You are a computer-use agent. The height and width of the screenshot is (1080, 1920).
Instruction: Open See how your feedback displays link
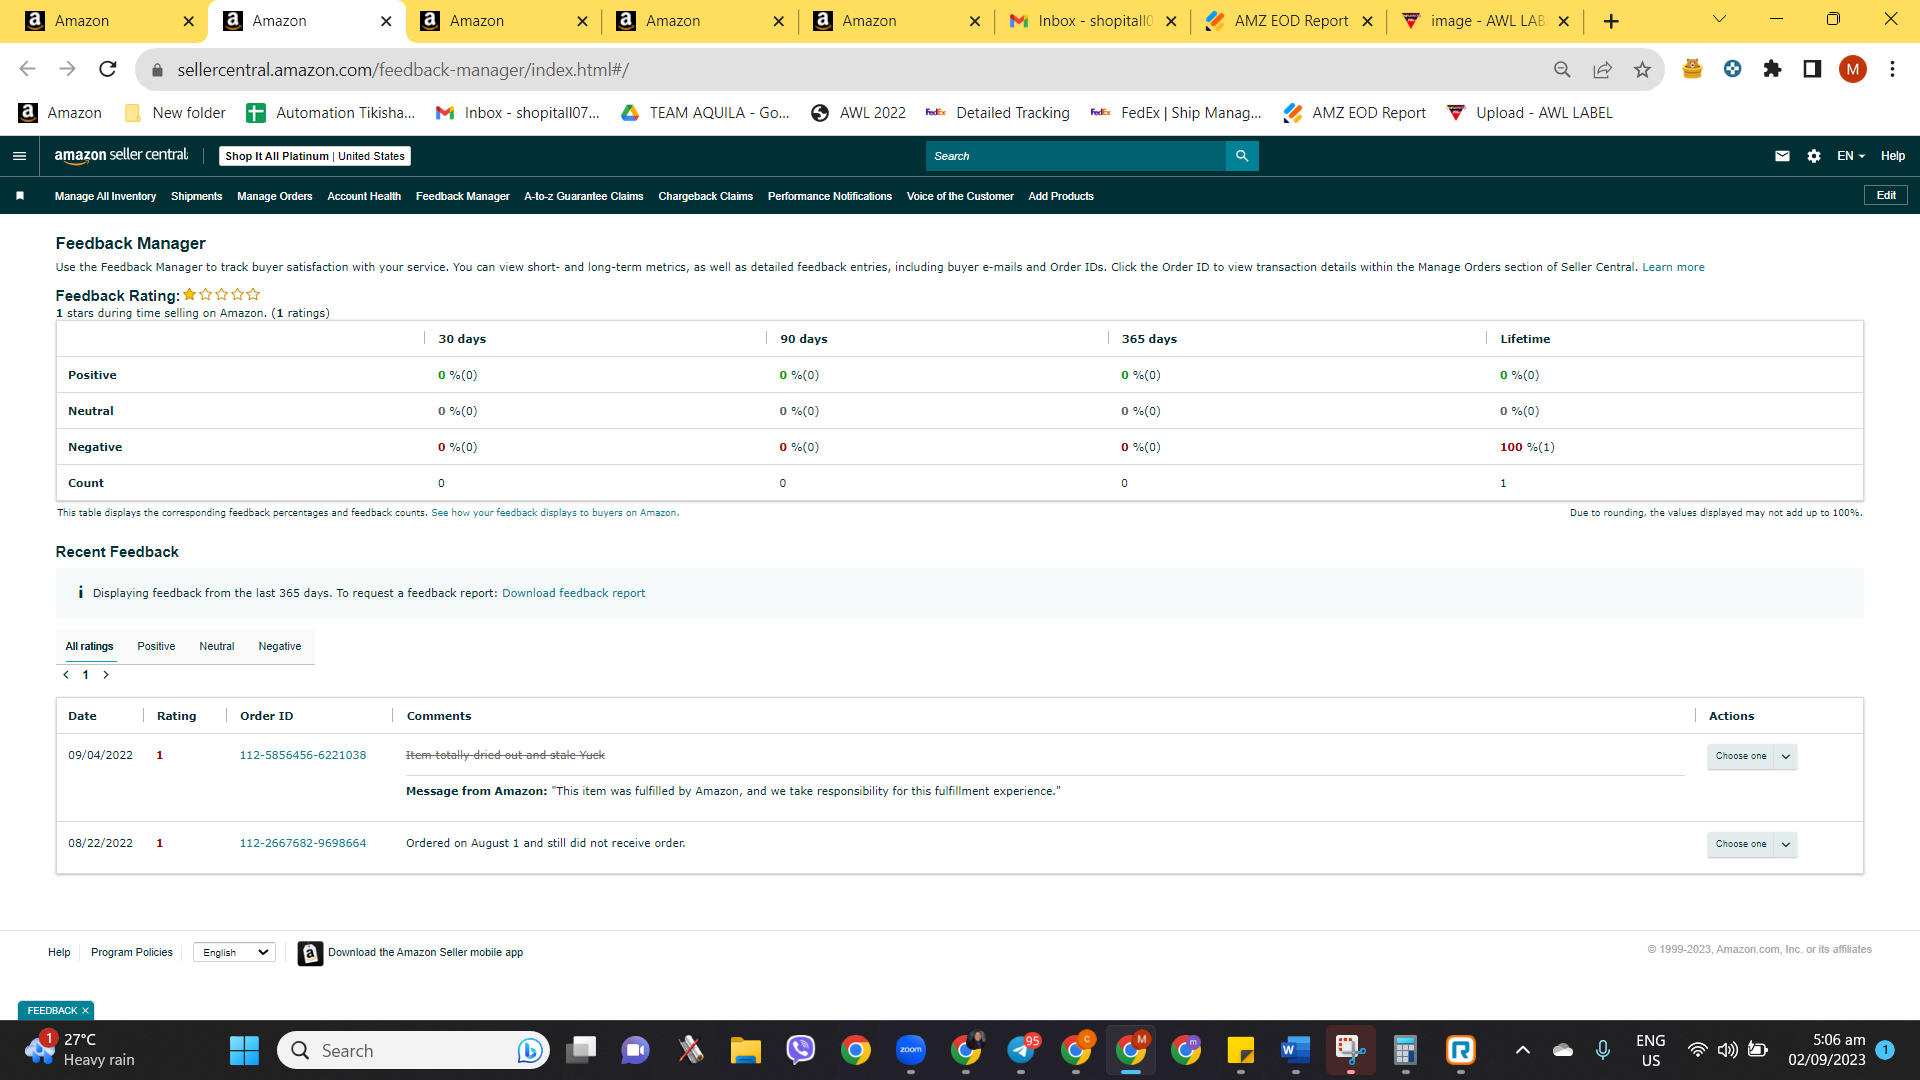click(554, 513)
